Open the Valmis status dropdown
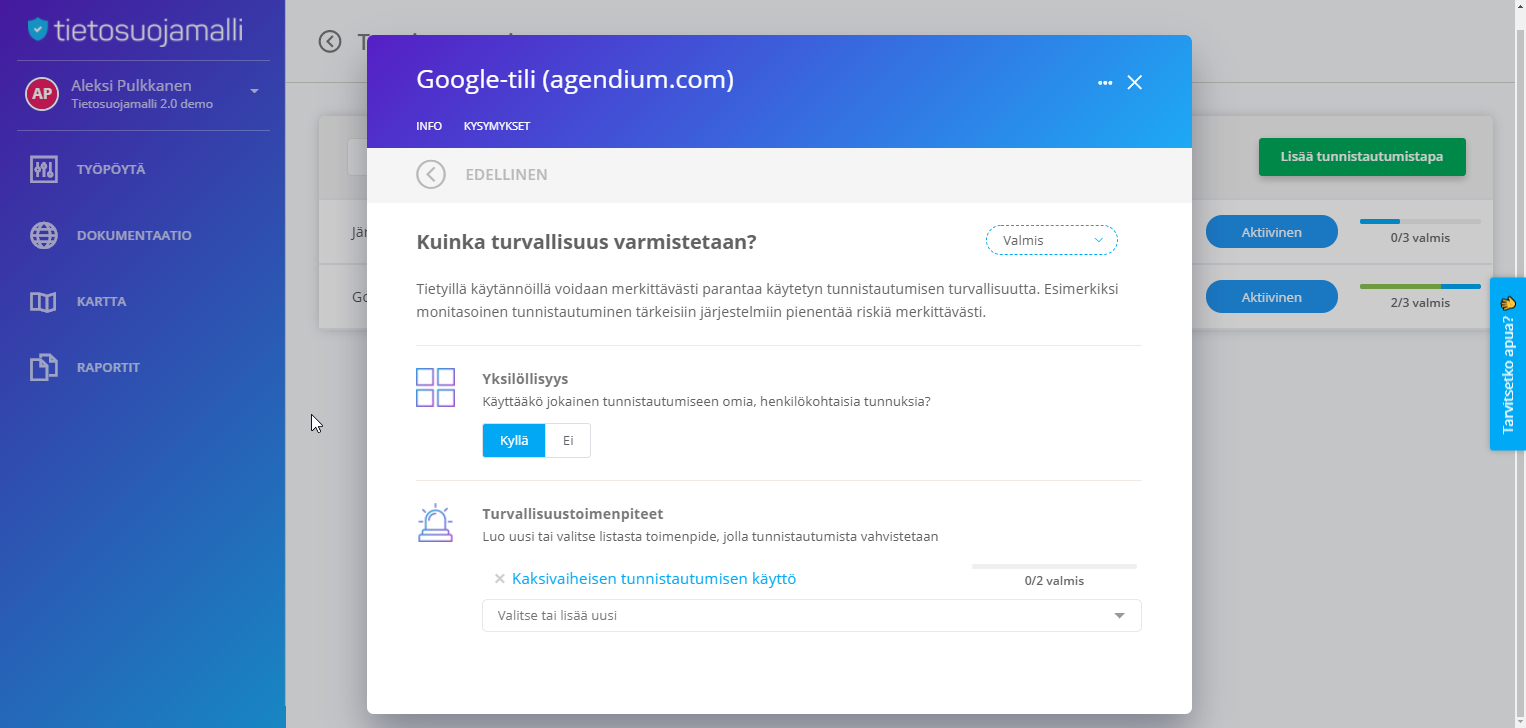 (1051, 241)
